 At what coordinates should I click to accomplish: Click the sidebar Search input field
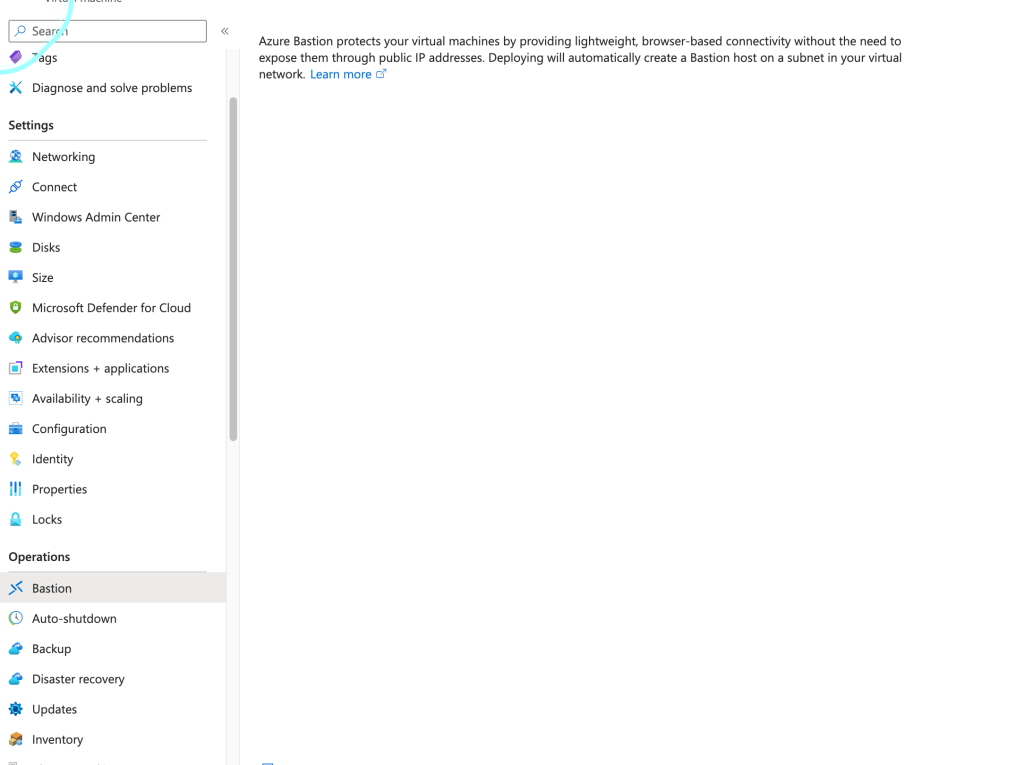pos(108,31)
